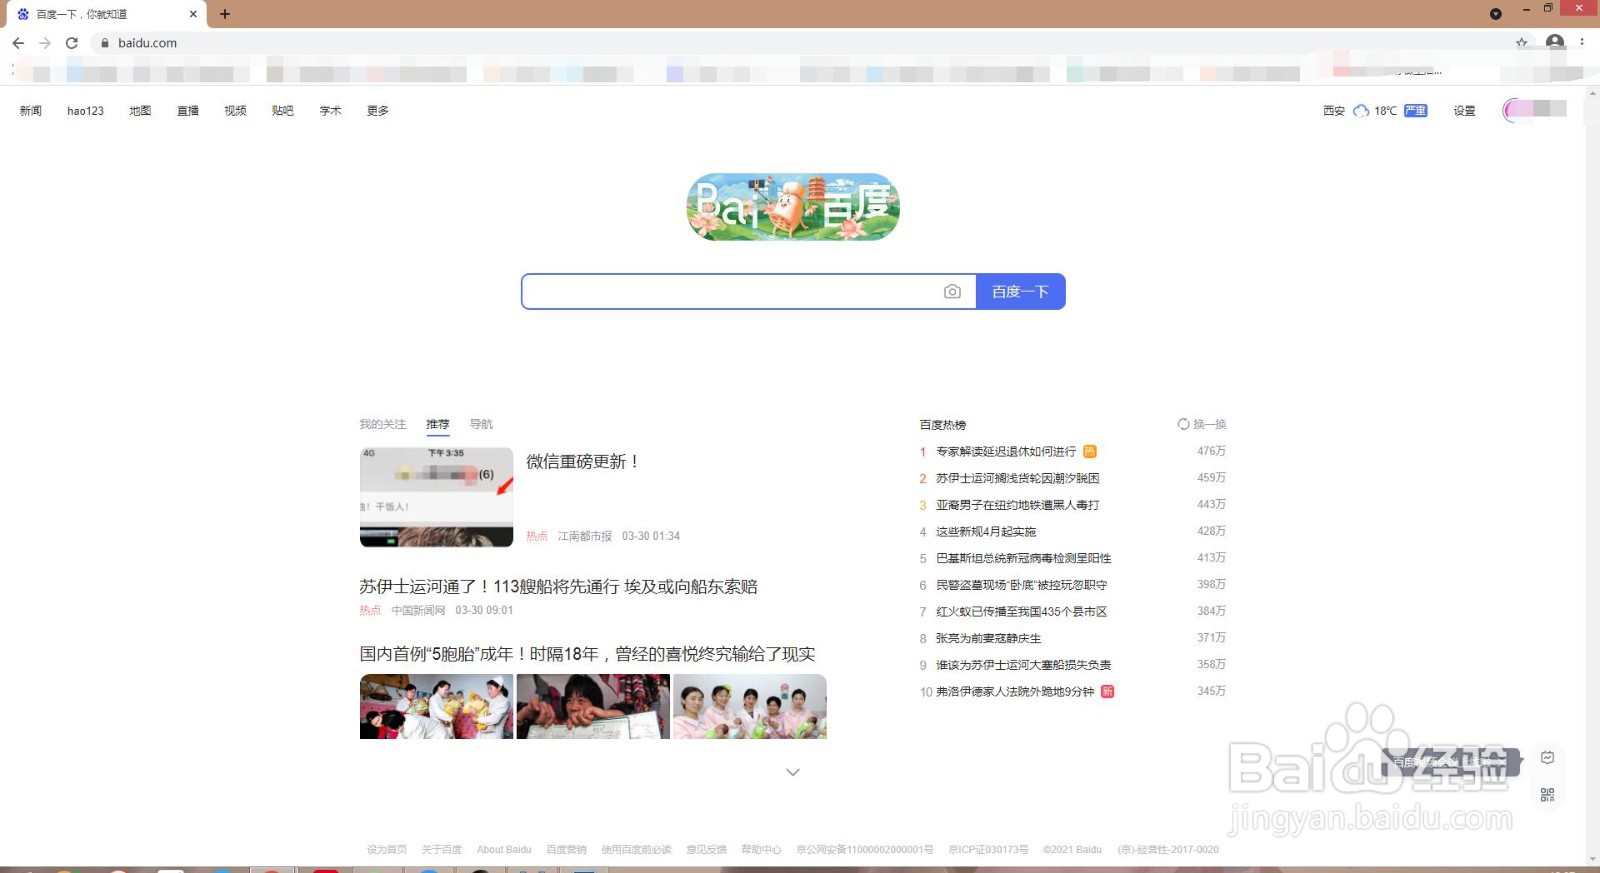Open the About Baidu footer link
Screen dimensions: 1600x873
pyautogui.click(x=504, y=850)
